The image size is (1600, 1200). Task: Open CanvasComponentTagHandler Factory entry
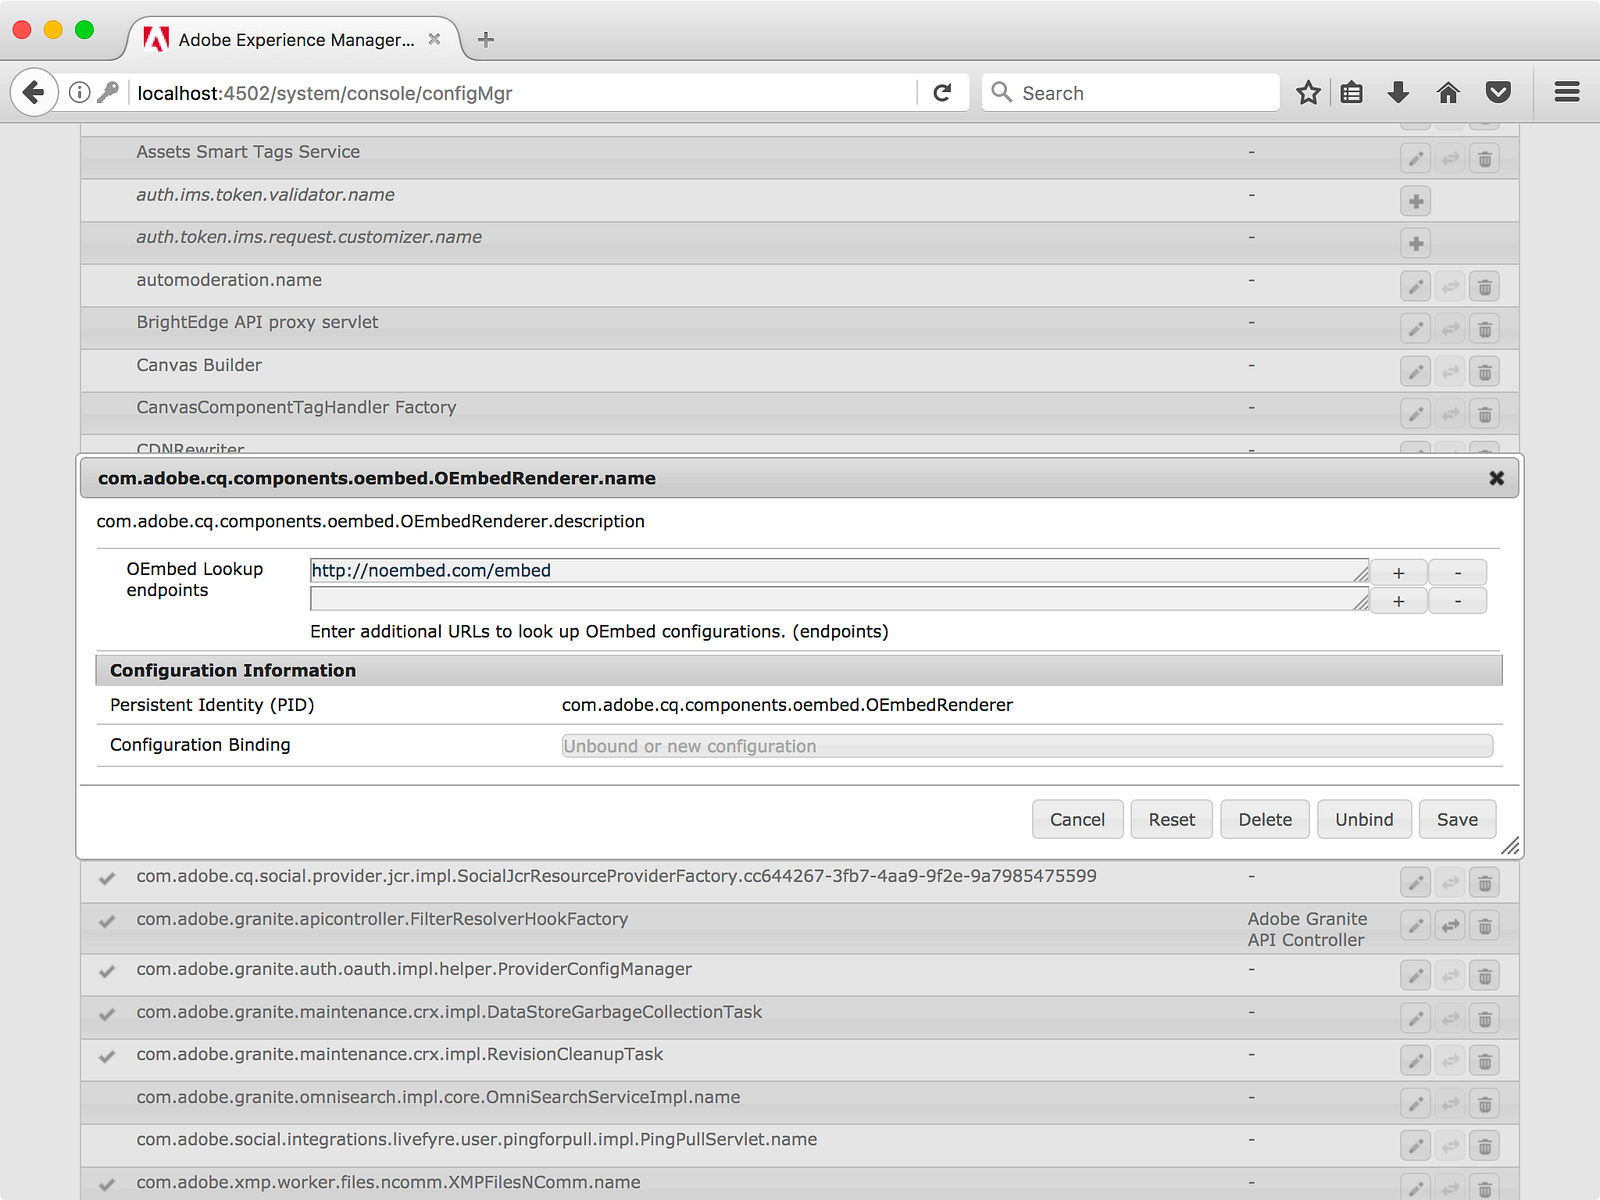pyautogui.click(x=296, y=407)
